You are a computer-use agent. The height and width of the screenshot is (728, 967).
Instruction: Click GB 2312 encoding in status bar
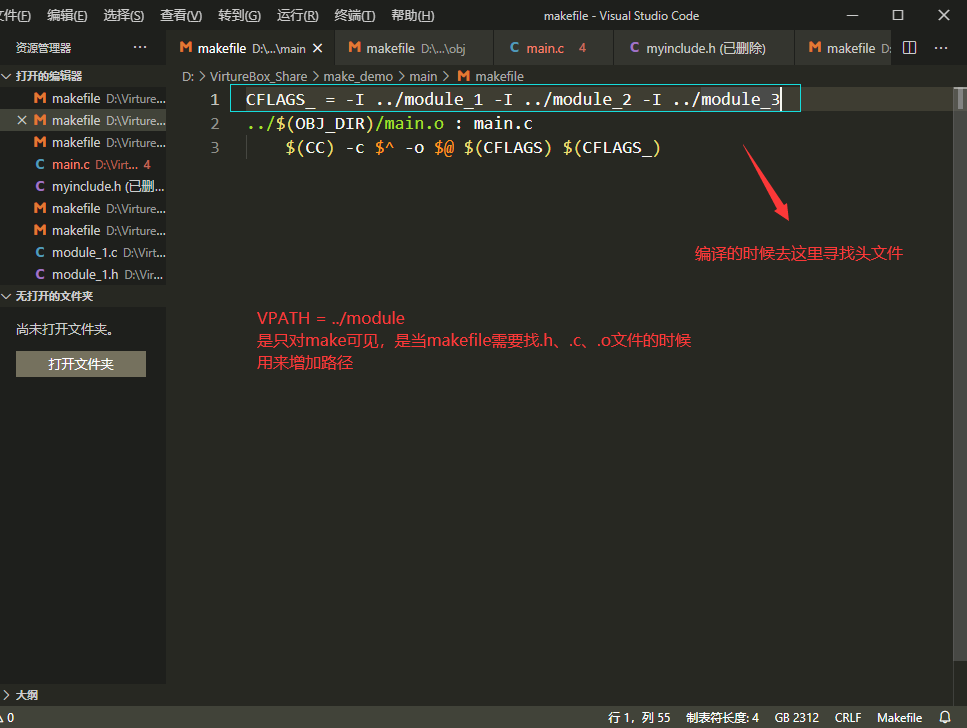point(796,717)
